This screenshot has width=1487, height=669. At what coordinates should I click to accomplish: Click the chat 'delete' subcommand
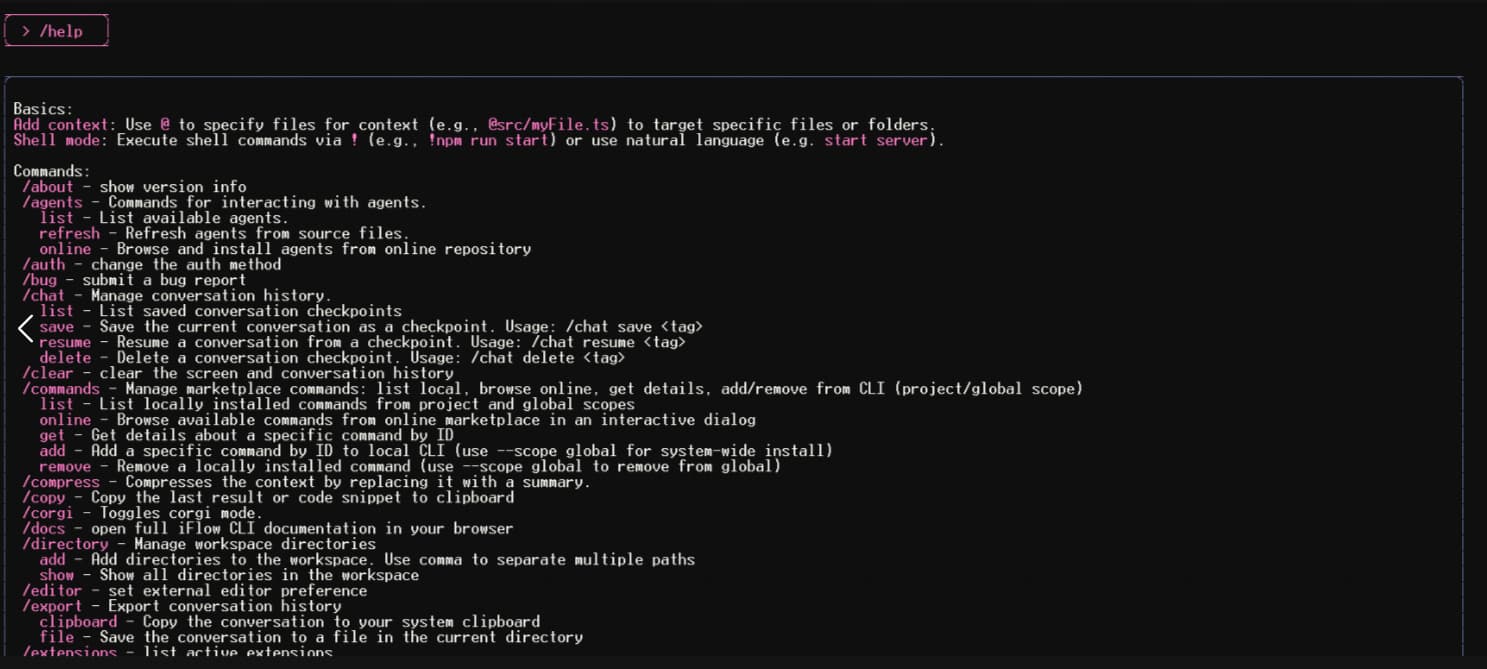[x=65, y=358]
